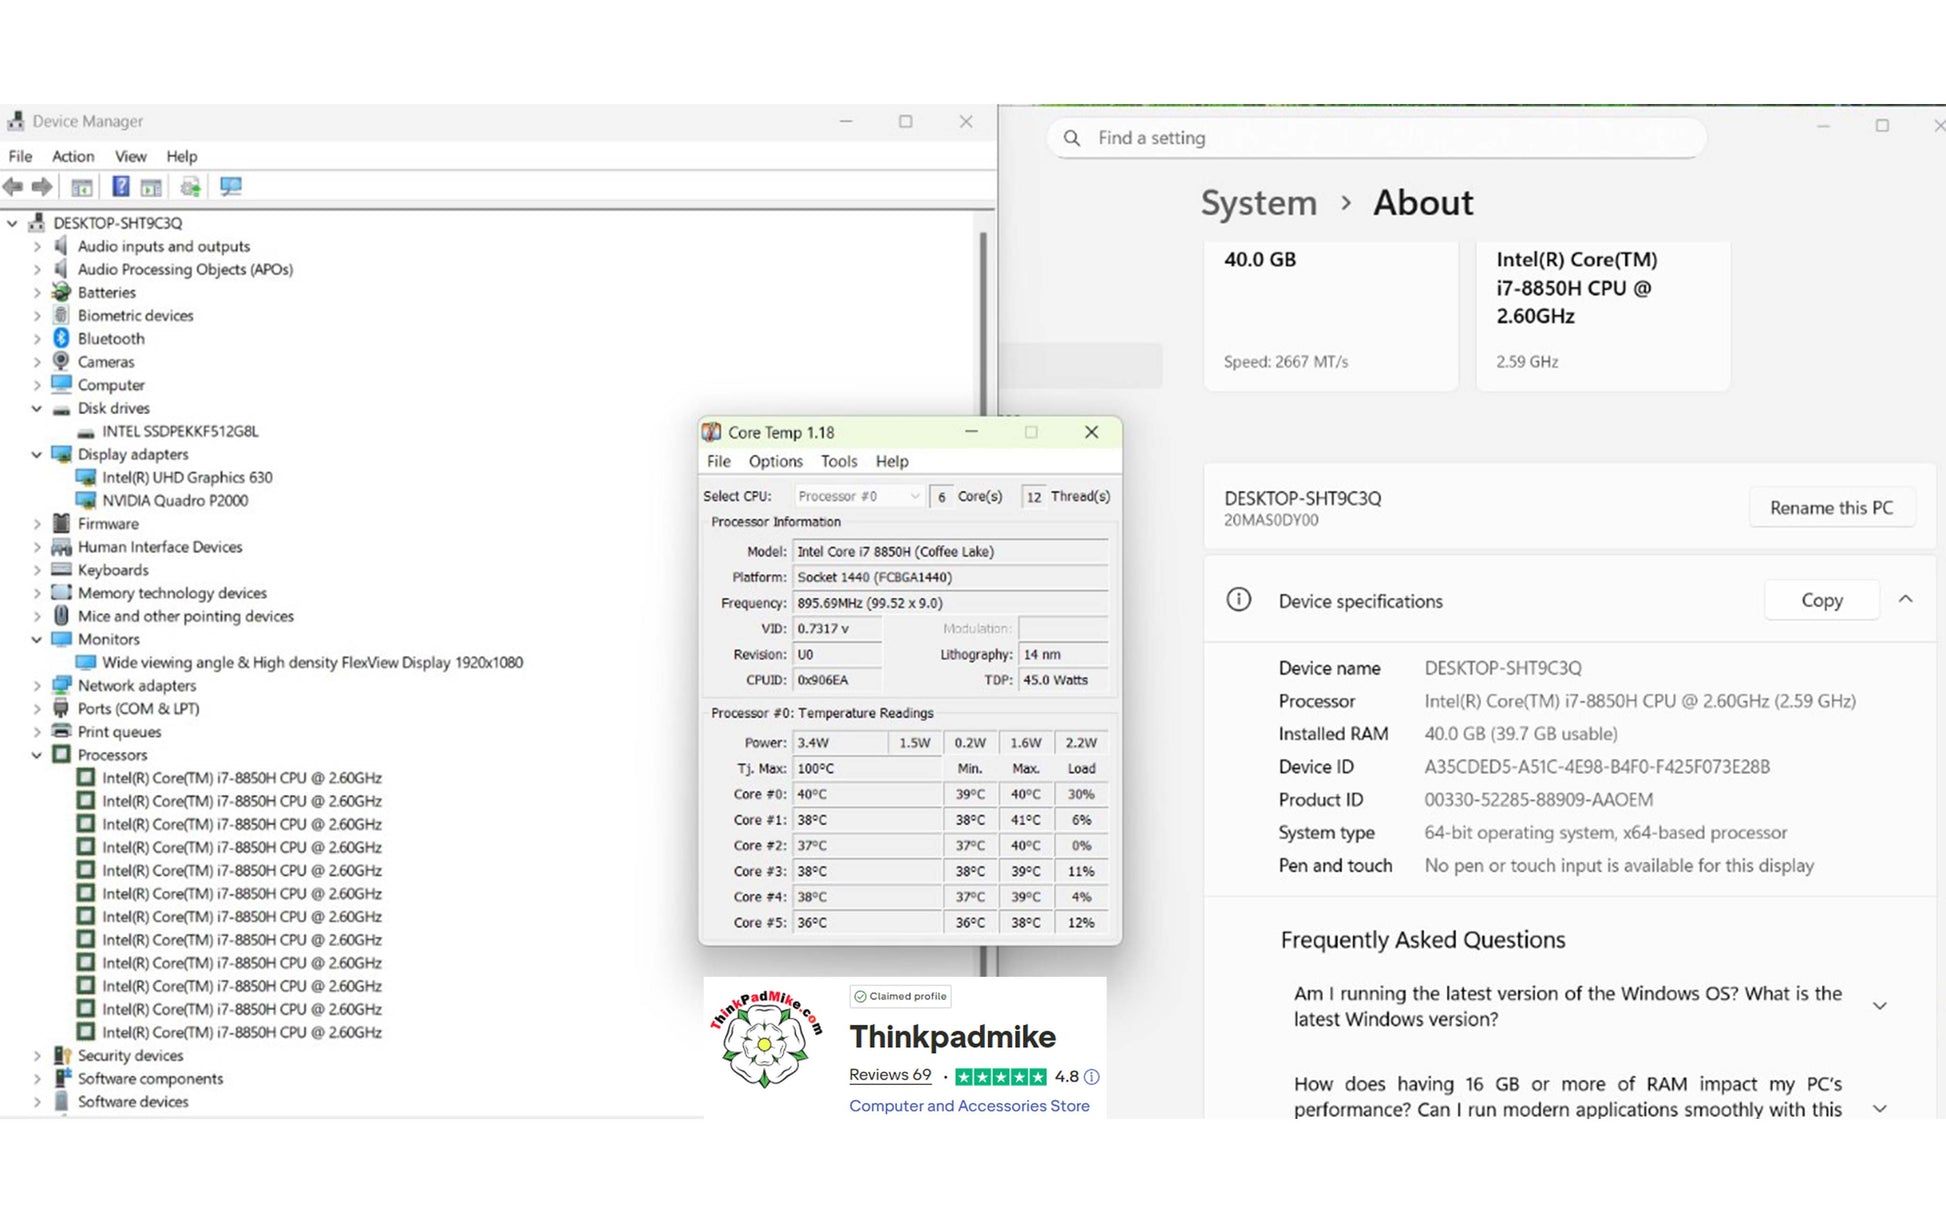
Task: Click the Rename this PC button
Action: 1830,508
